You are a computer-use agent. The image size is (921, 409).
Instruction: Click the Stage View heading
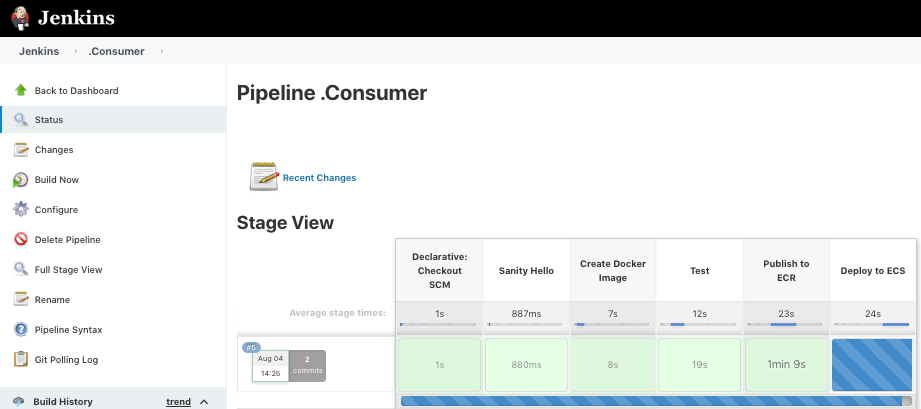point(285,223)
